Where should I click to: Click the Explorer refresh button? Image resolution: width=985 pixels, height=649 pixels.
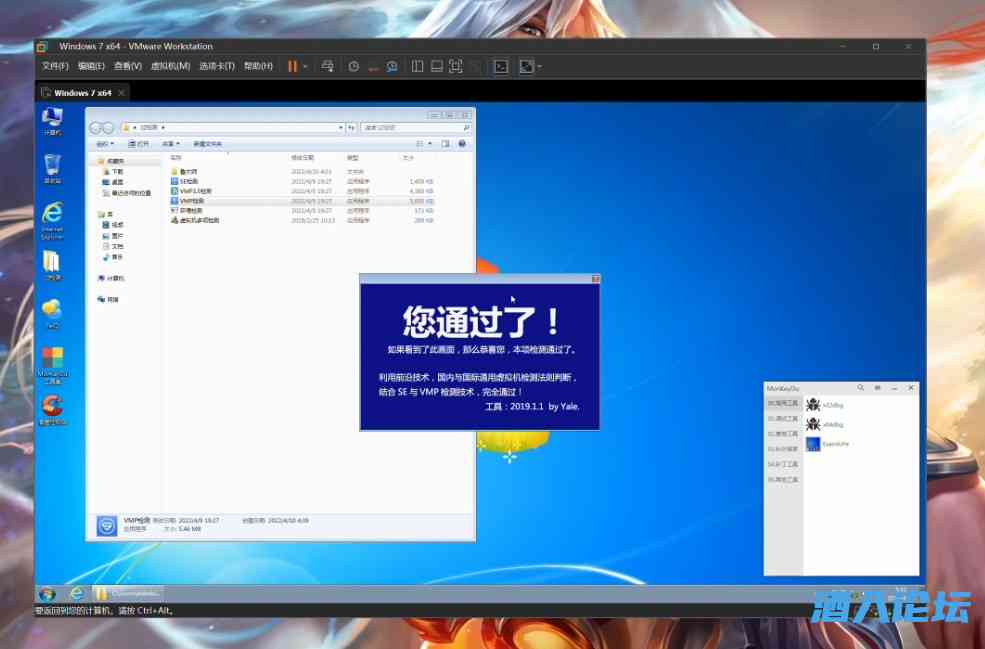point(352,128)
